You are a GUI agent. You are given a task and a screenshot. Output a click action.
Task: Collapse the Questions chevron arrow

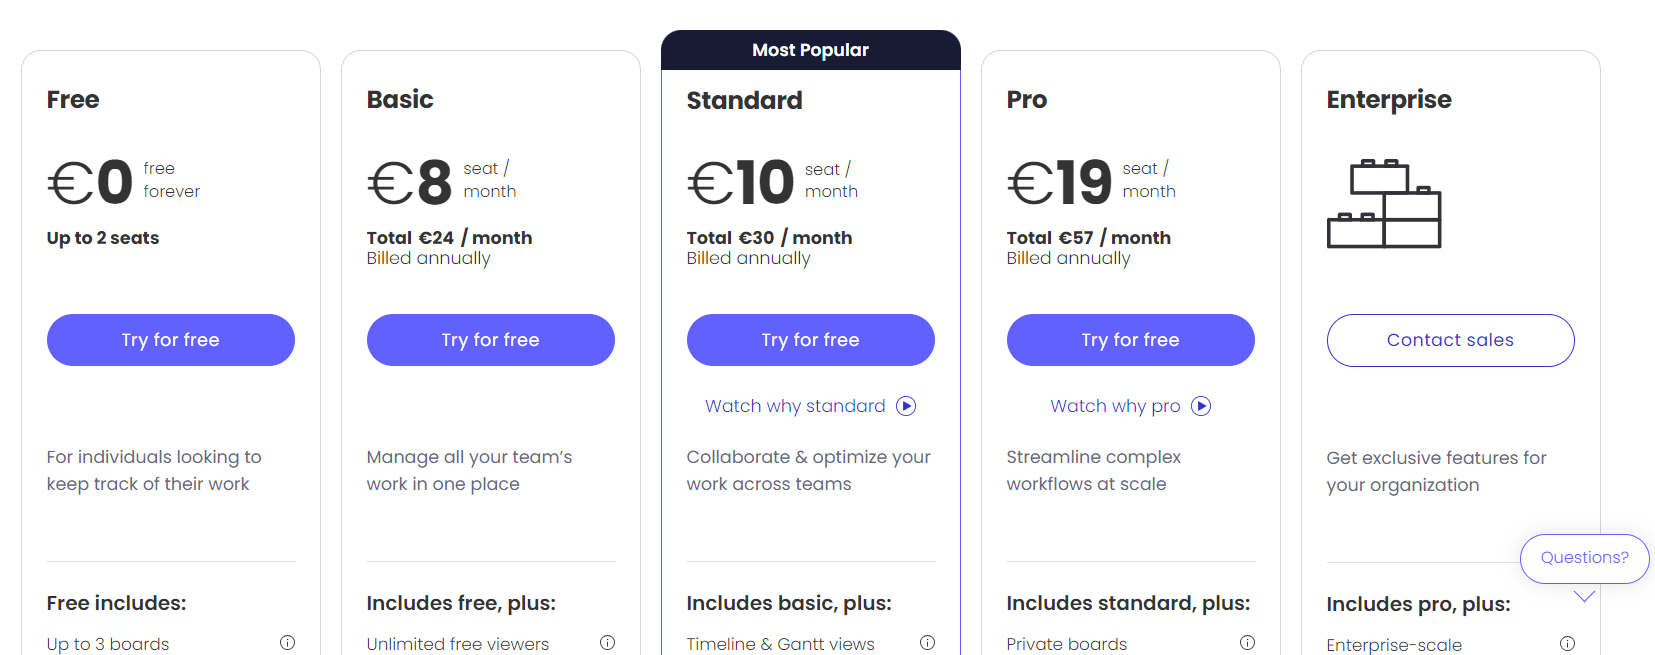[1584, 596]
